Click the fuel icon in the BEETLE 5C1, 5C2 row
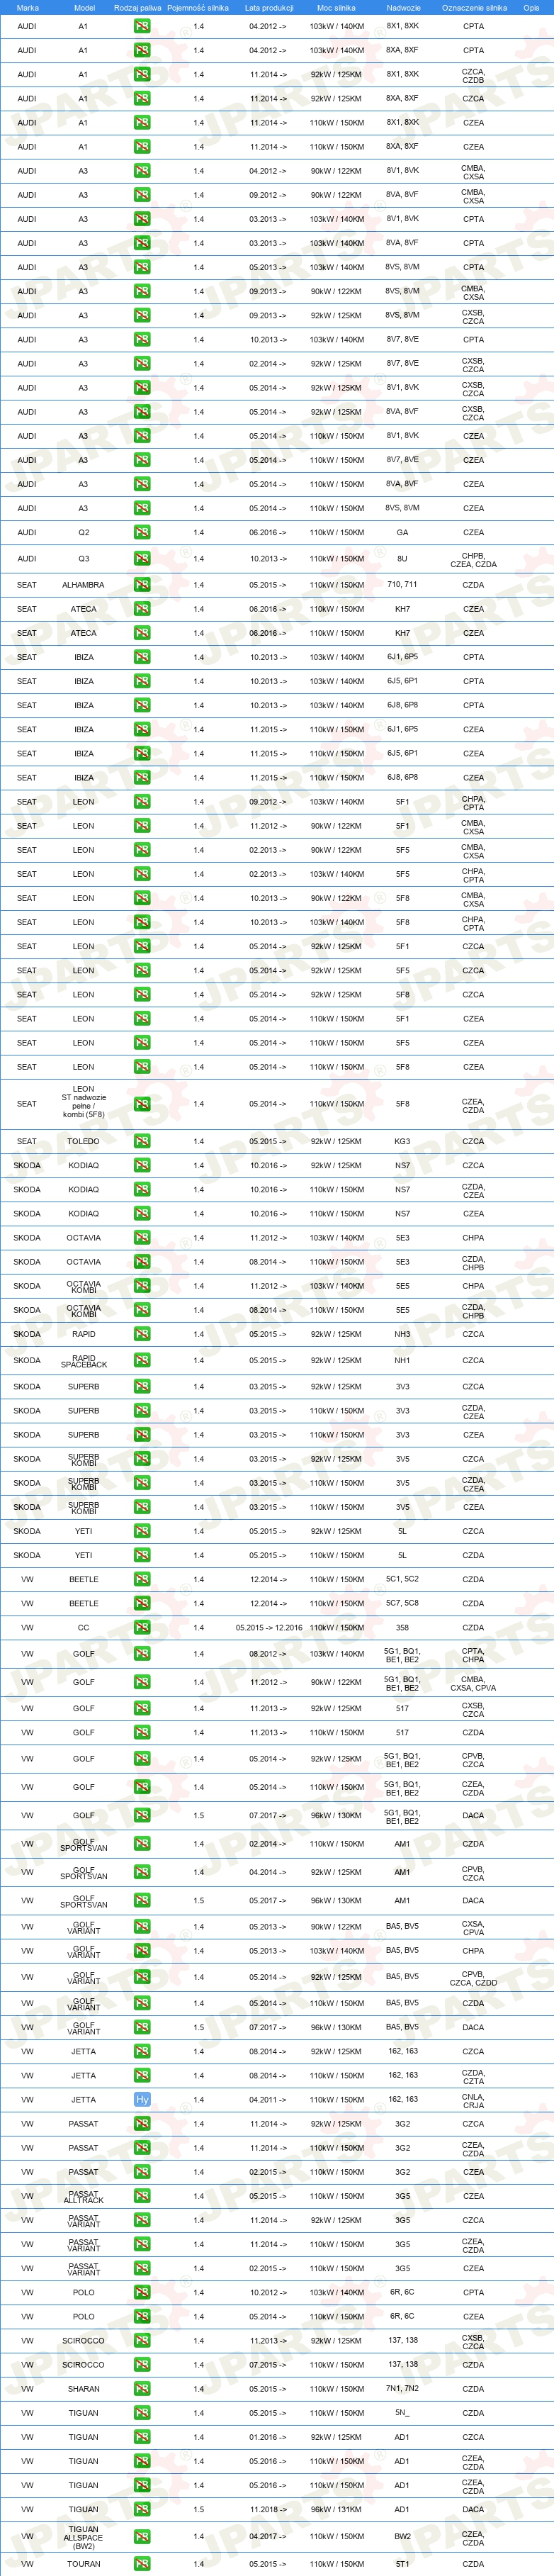This screenshot has height=2576, width=554. [142, 1579]
